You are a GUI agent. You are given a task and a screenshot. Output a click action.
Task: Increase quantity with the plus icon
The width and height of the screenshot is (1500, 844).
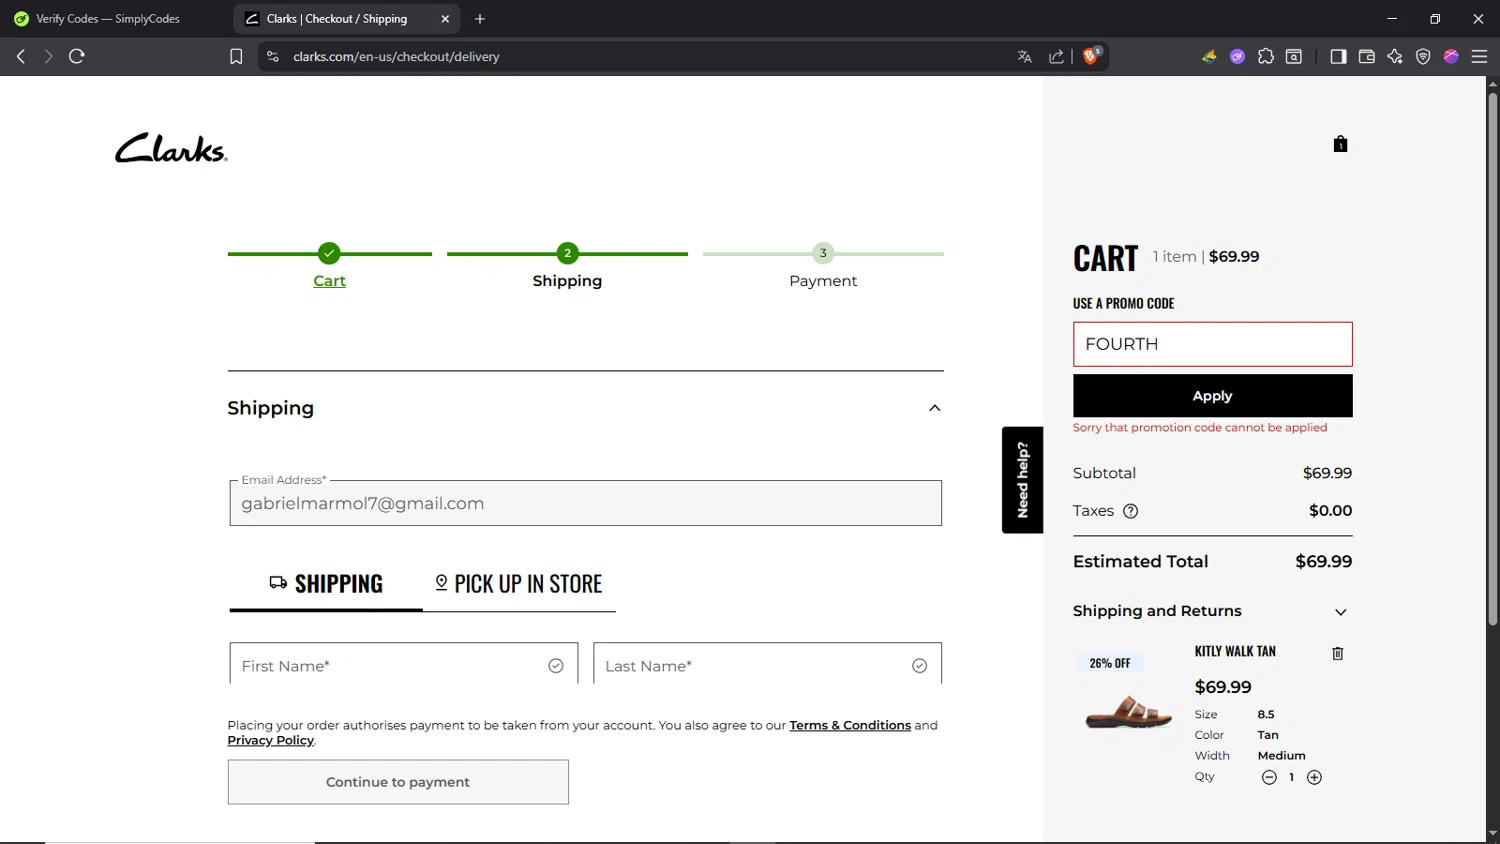(1314, 777)
